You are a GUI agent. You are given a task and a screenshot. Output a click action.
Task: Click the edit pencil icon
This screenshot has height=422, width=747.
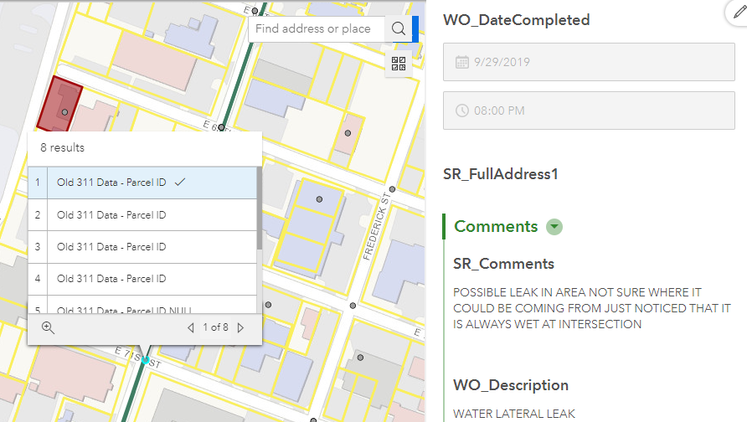tap(735, 11)
